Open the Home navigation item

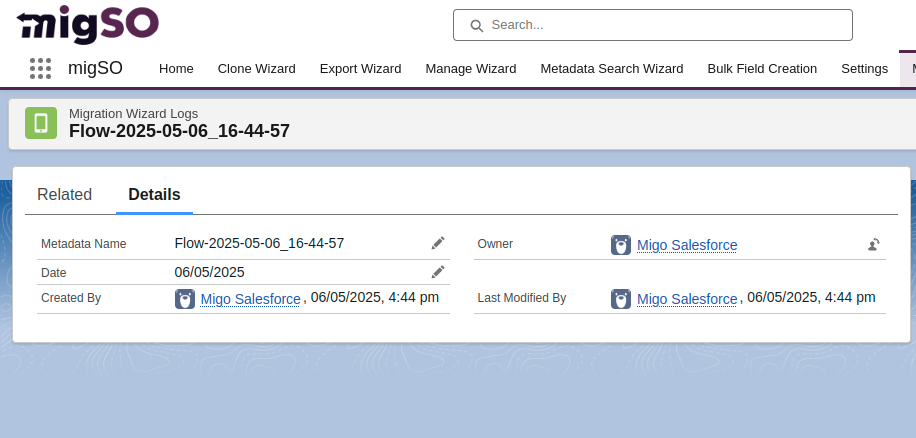point(176,69)
